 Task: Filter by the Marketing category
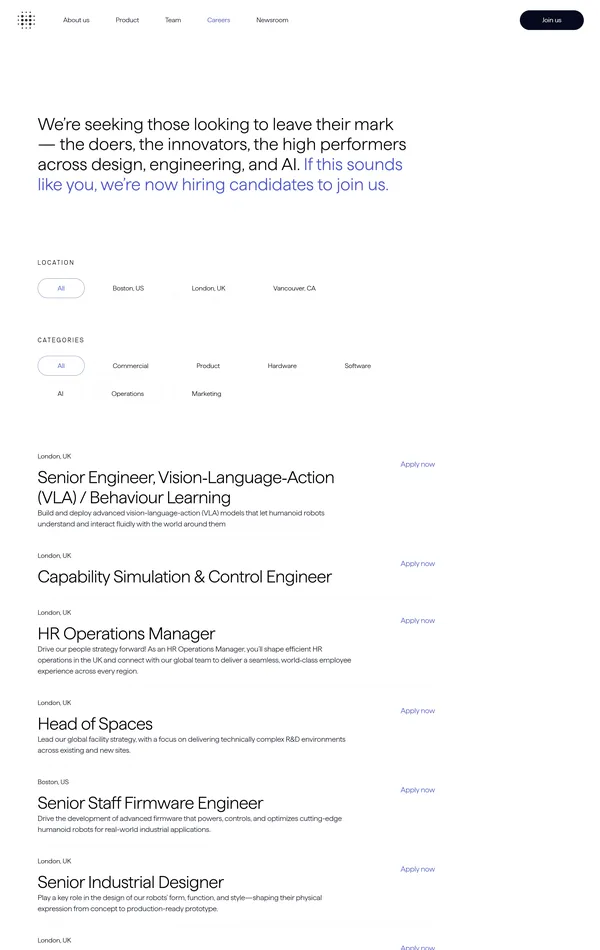(206, 394)
